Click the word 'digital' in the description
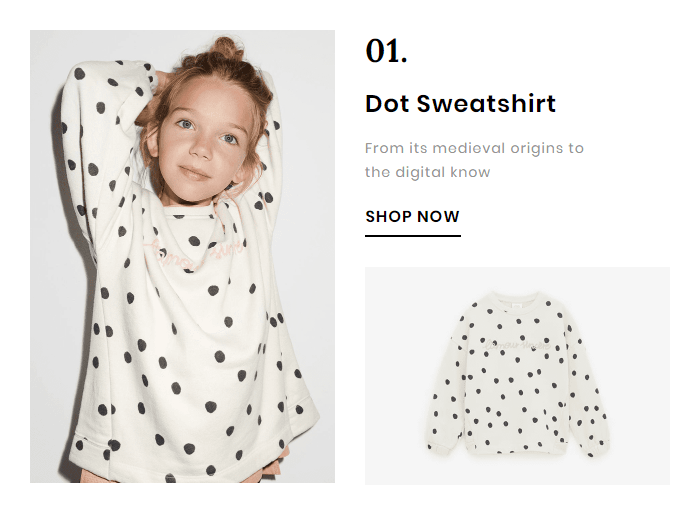The width and height of the screenshot is (700, 515). click(422, 172)
